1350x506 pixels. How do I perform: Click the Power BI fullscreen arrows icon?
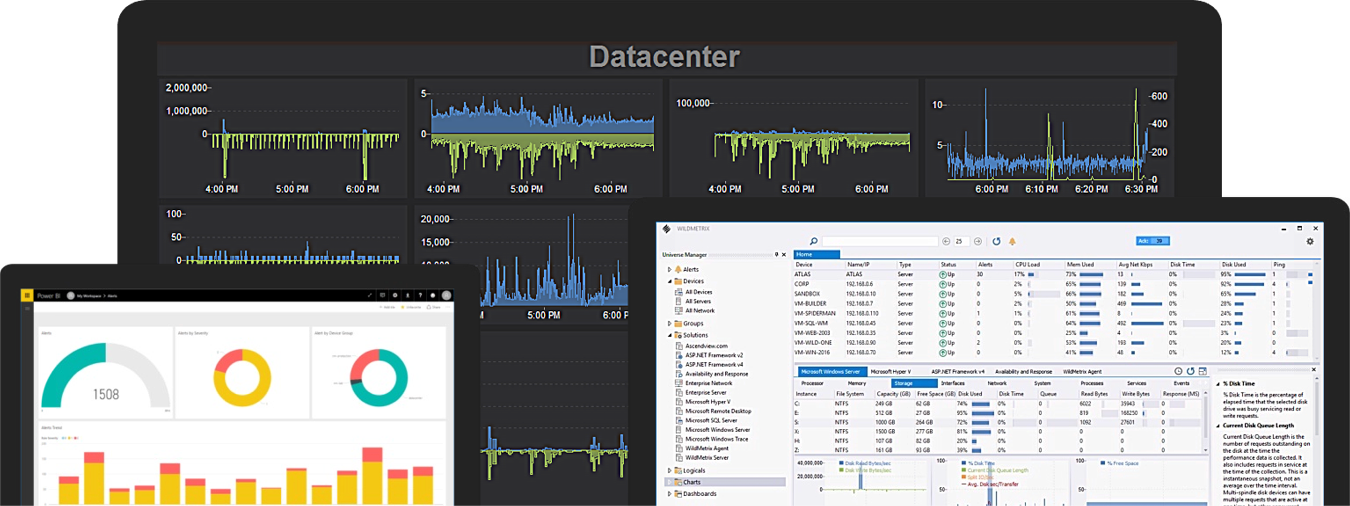370,295
